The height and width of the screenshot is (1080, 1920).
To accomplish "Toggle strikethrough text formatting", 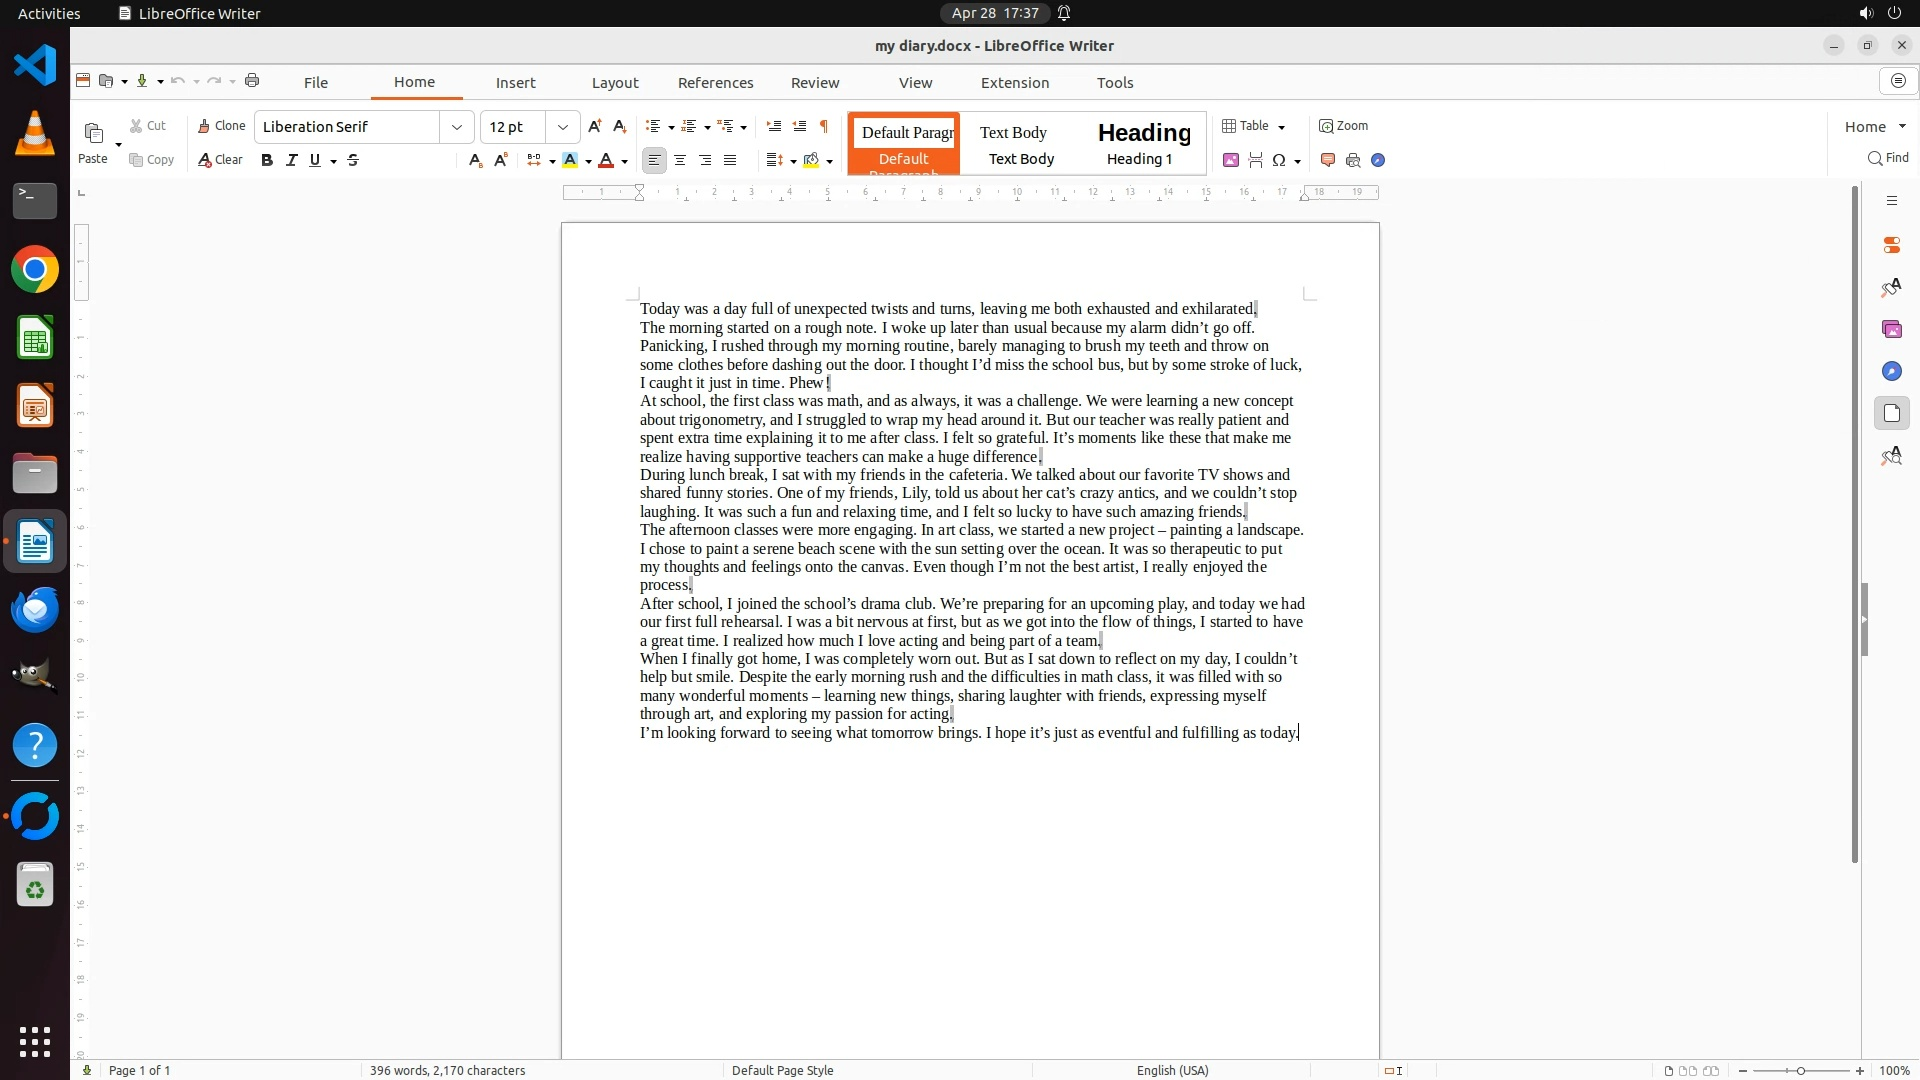I will pos(353,160).
